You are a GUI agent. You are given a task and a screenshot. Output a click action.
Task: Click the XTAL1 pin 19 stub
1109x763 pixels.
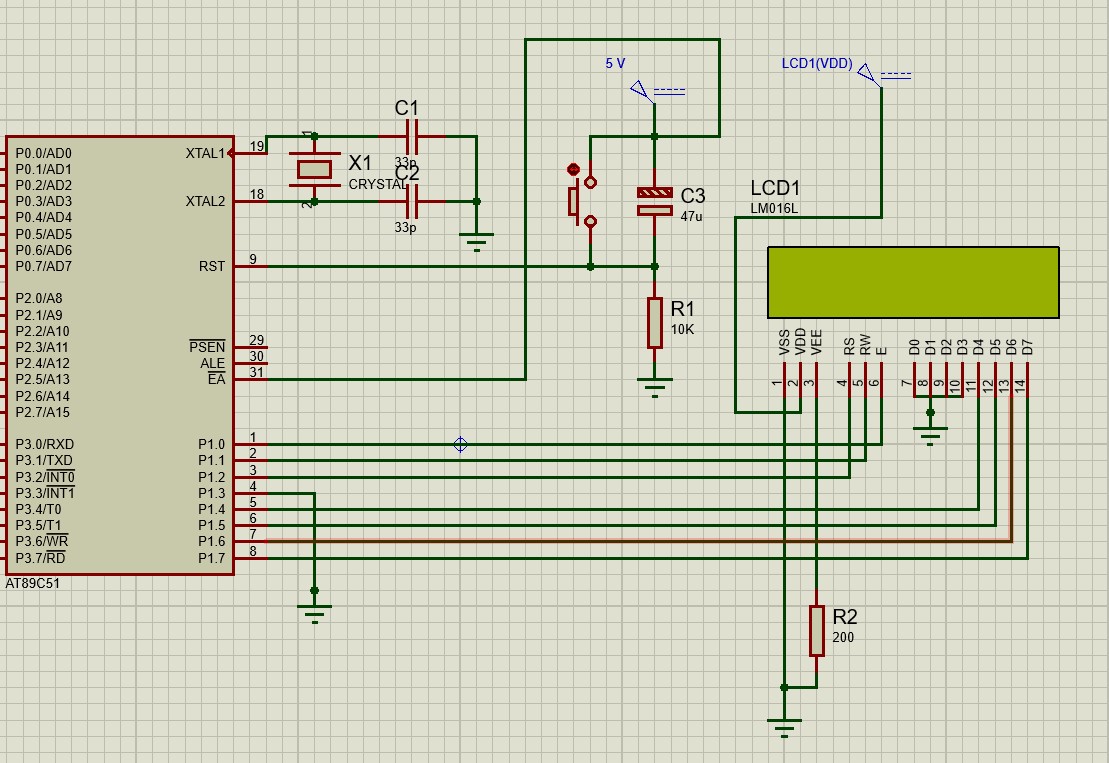tap(251, 153)
